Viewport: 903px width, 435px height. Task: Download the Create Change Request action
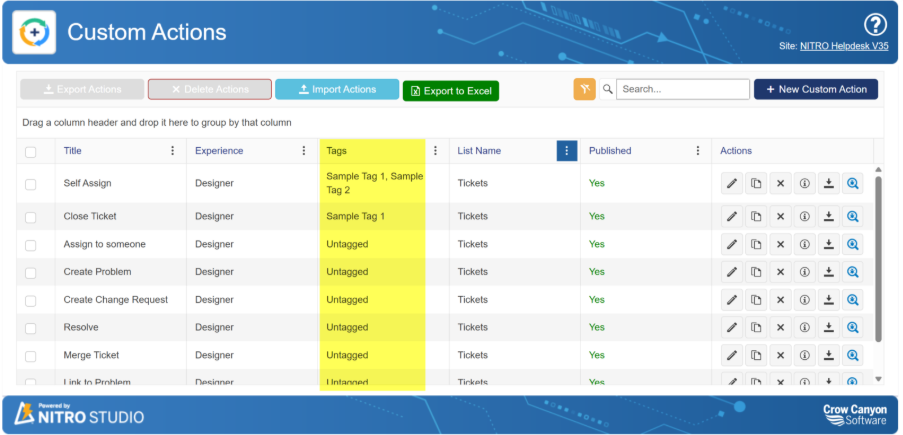[x=828, y=300]
